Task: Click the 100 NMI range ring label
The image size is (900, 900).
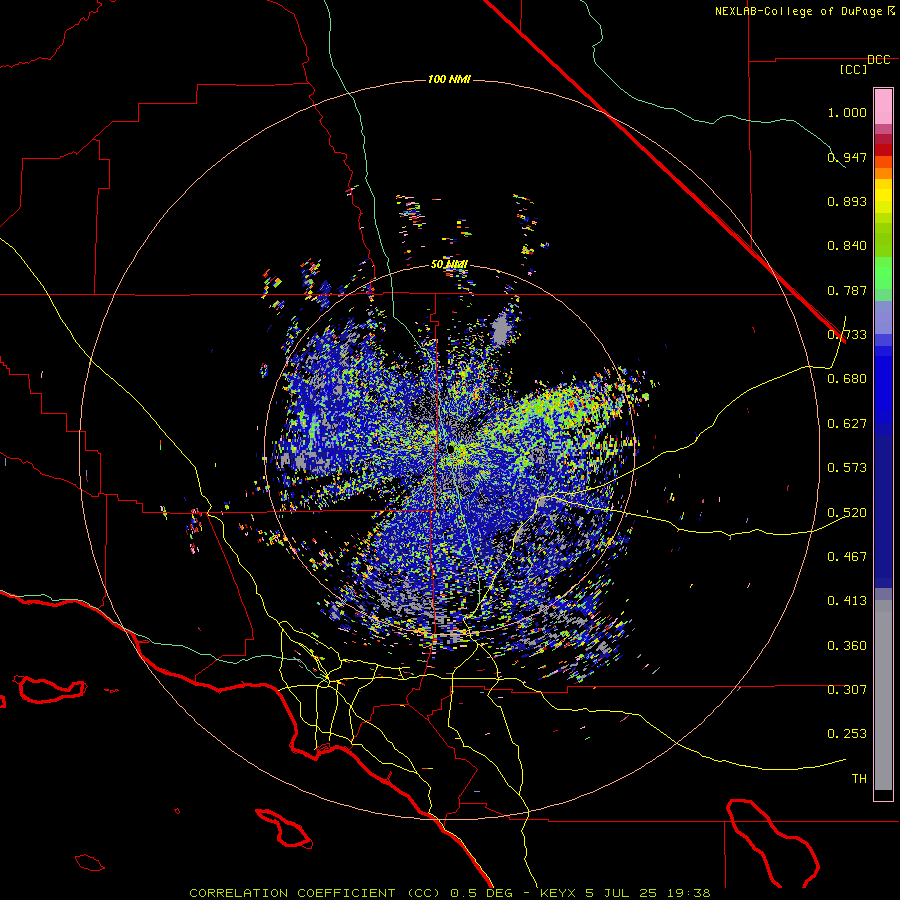Action: pyautogui.click(x=449, y=79)
